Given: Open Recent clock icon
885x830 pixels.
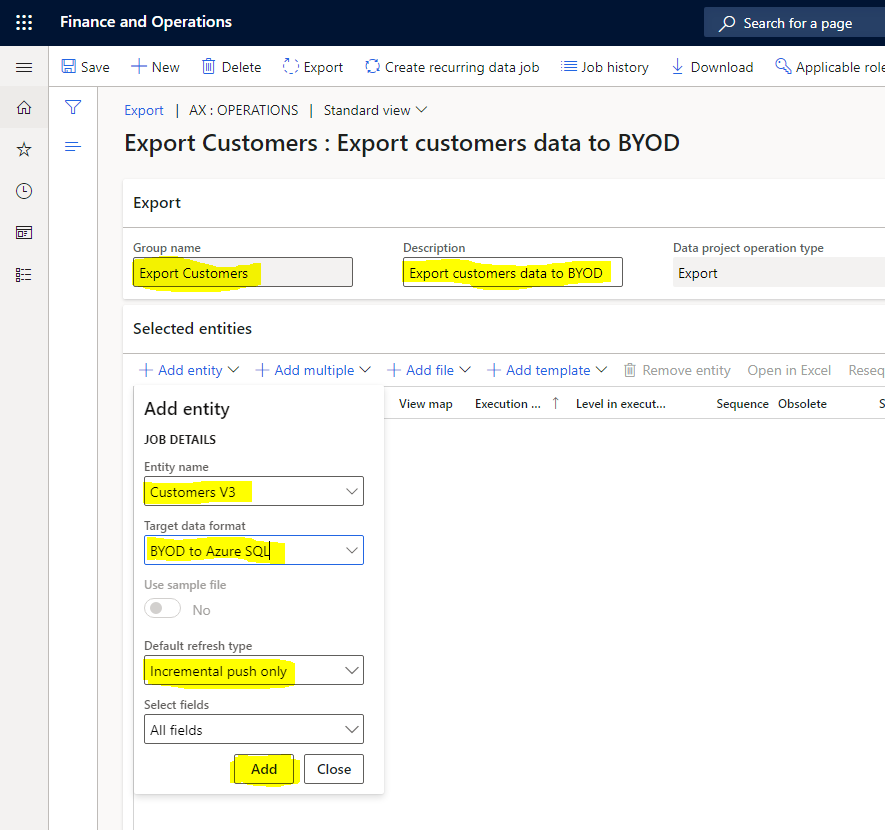Looking at the screenshot, I should coord(24,191).
